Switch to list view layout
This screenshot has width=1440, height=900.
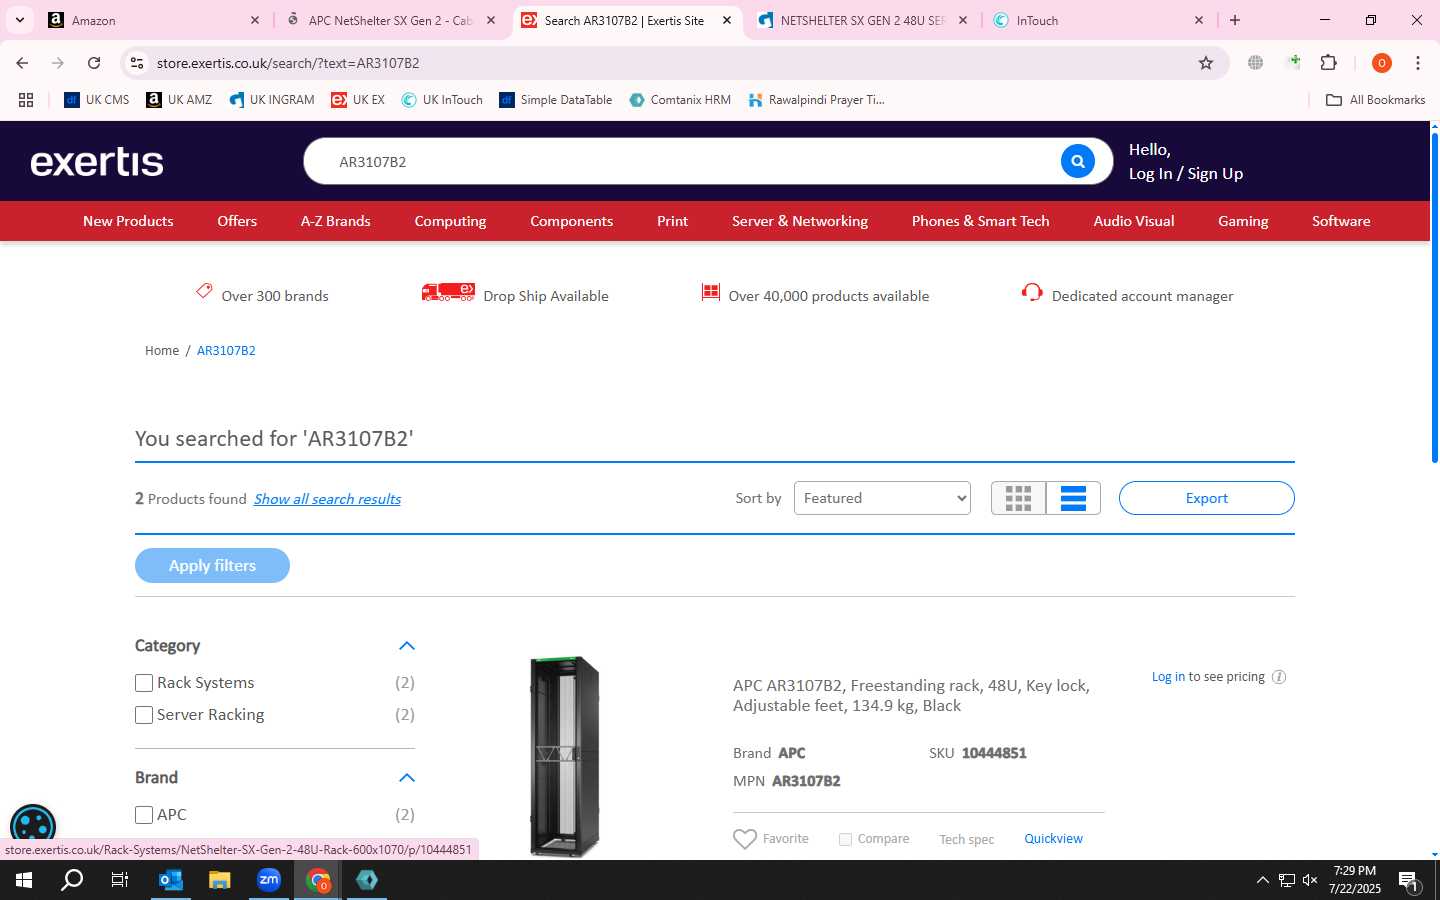[x=1073, y=498]
